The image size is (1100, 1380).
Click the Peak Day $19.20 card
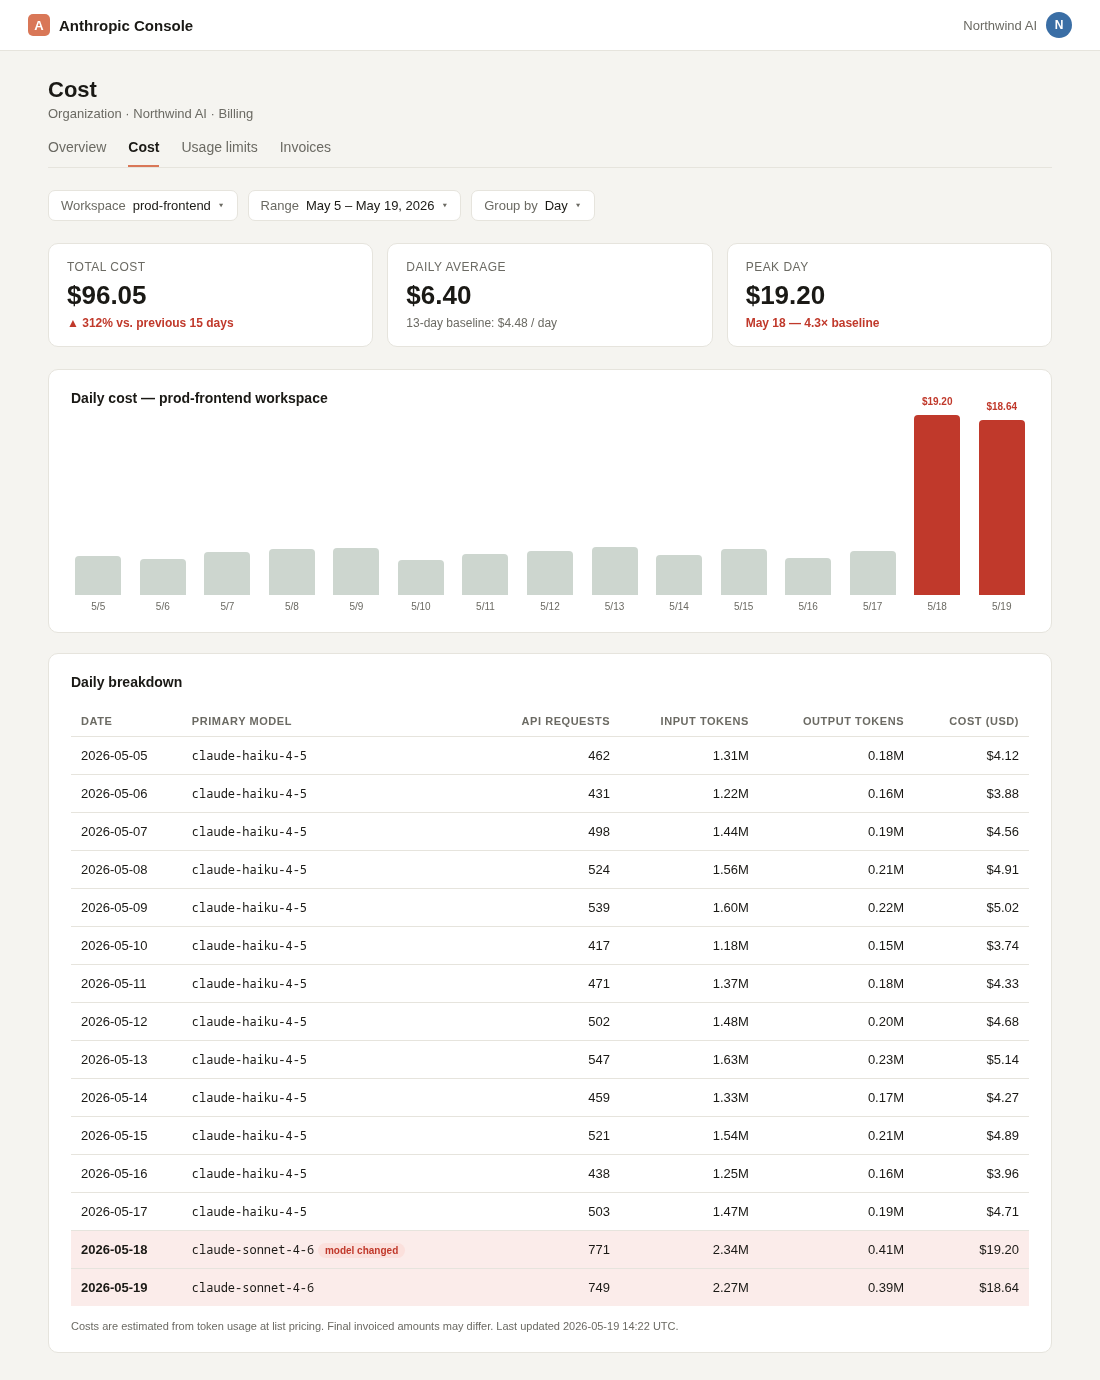pyautogui.click(x=889, y=295)
